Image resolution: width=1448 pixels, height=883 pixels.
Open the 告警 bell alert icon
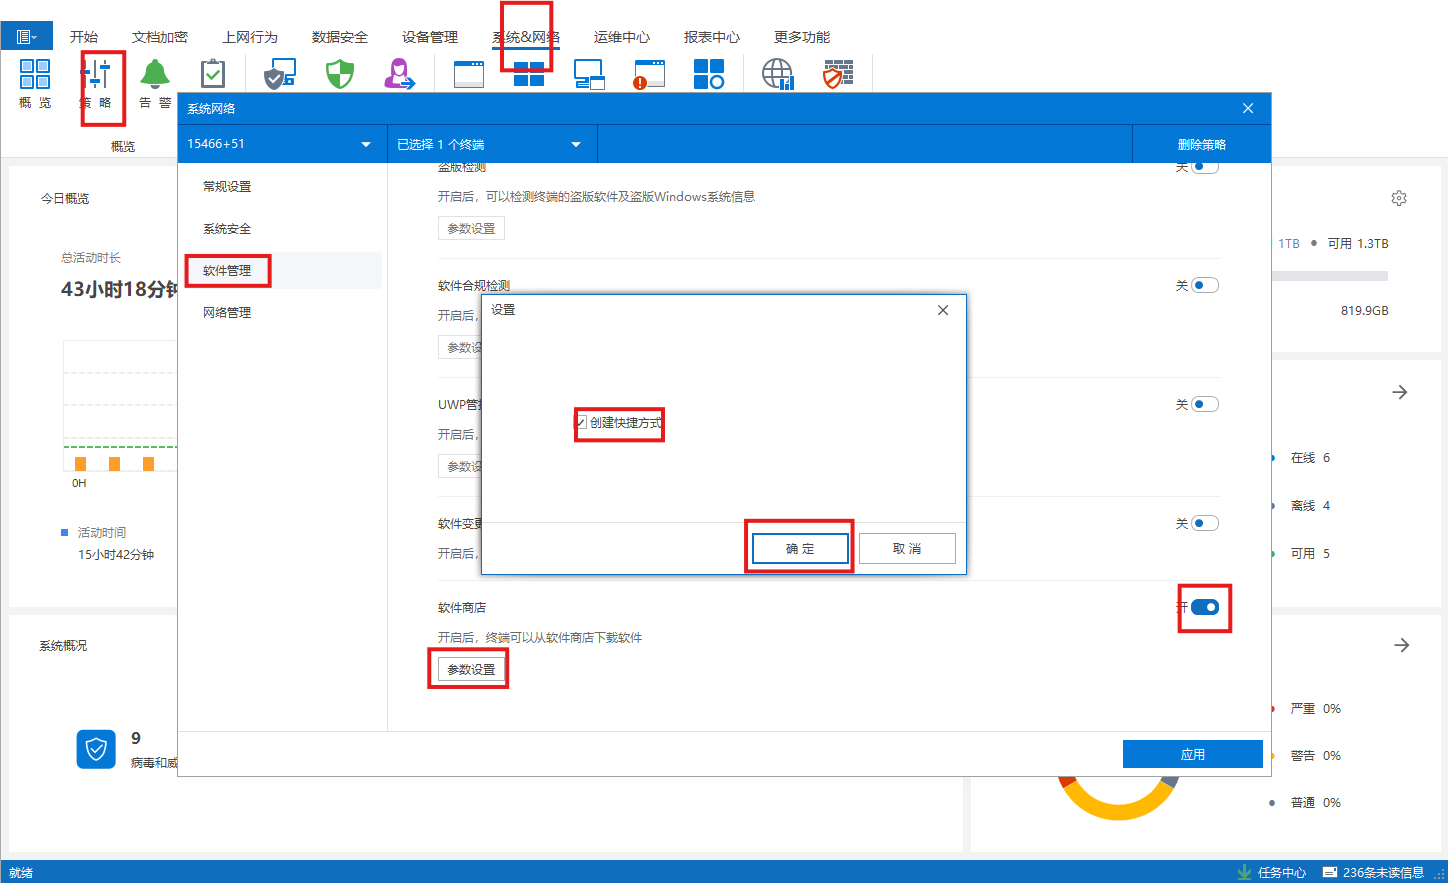[x=155, y=75]
